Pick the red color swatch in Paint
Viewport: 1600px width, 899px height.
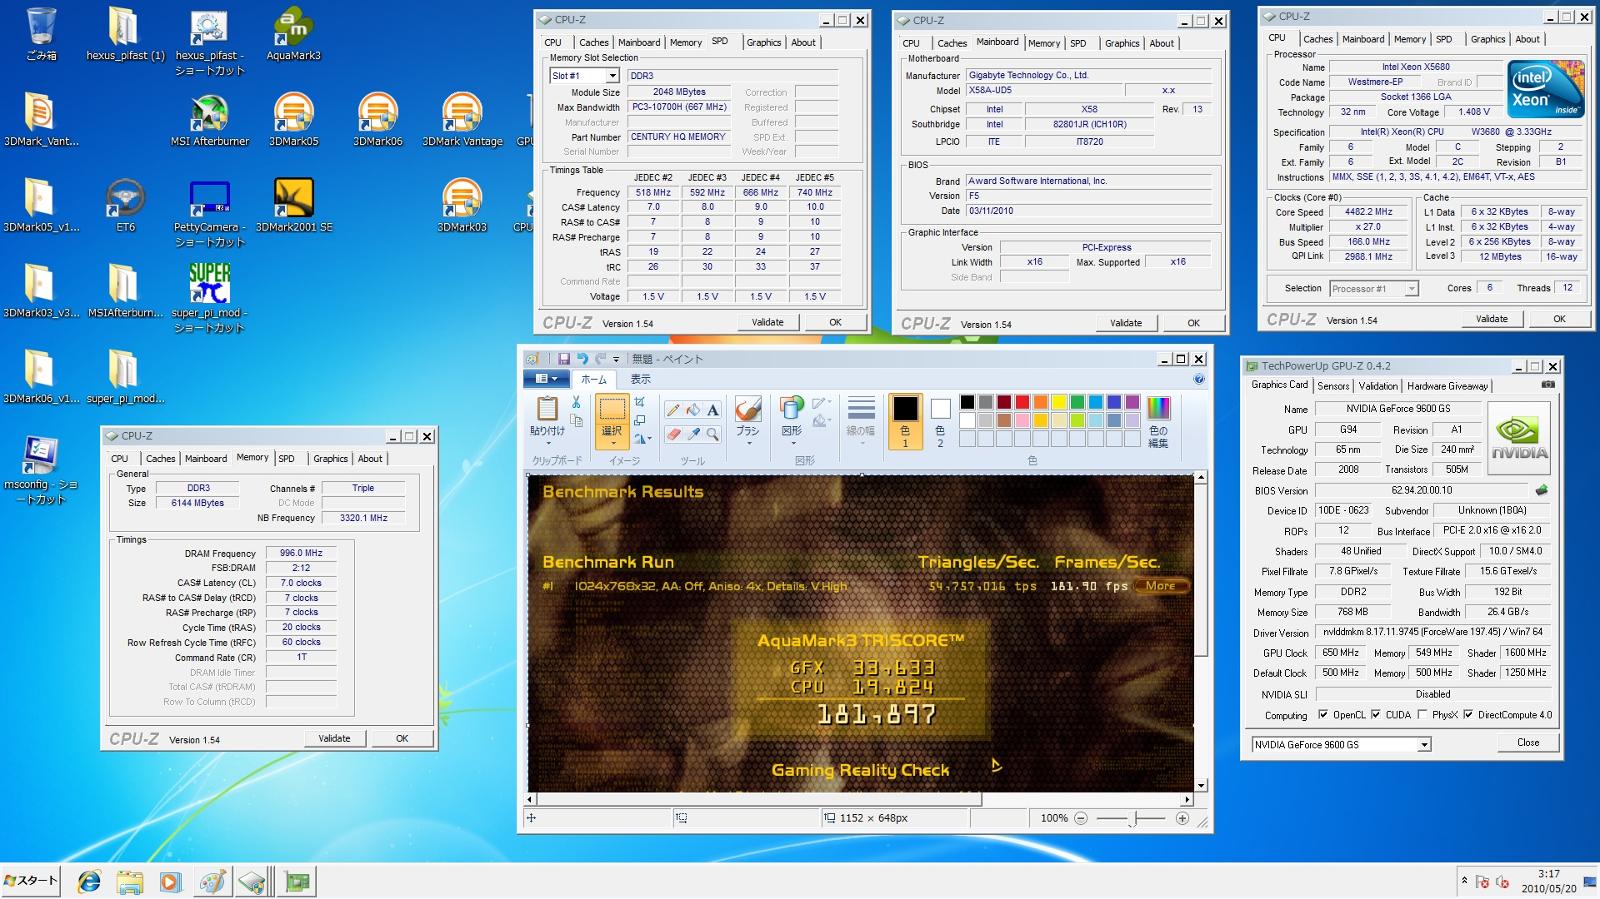click(x=1022, y=402)
